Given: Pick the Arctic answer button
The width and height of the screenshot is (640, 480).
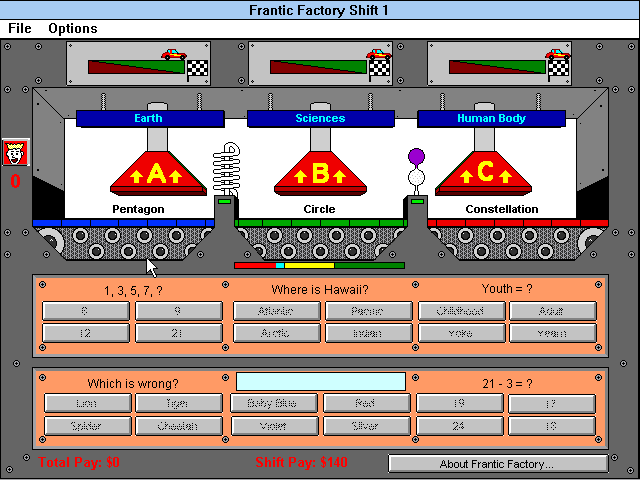Looking at the screenshot, I should [x=276, y=333].
